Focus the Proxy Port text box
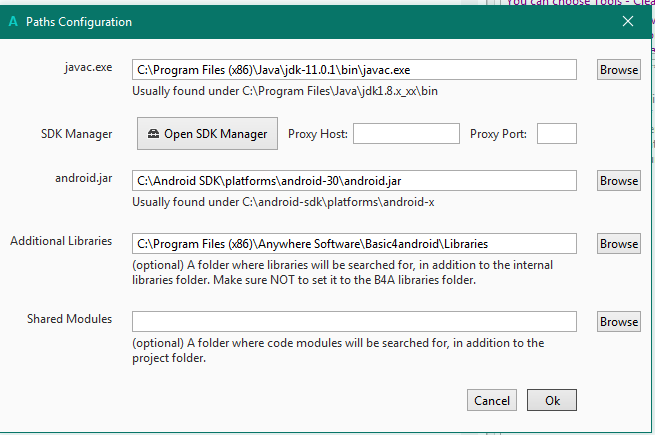The width and height of the screenshot is (655, 435). (557, 134)
